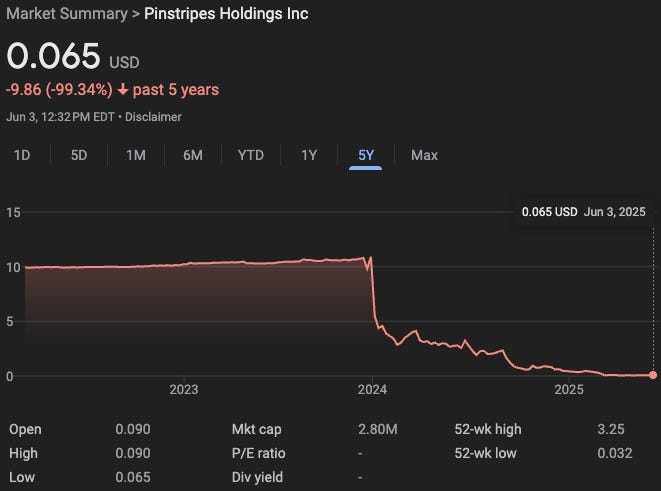The height and width of the screenshot is (491, 661).
Task: Switch to the 1Y chart view
Action: (309, 155)
